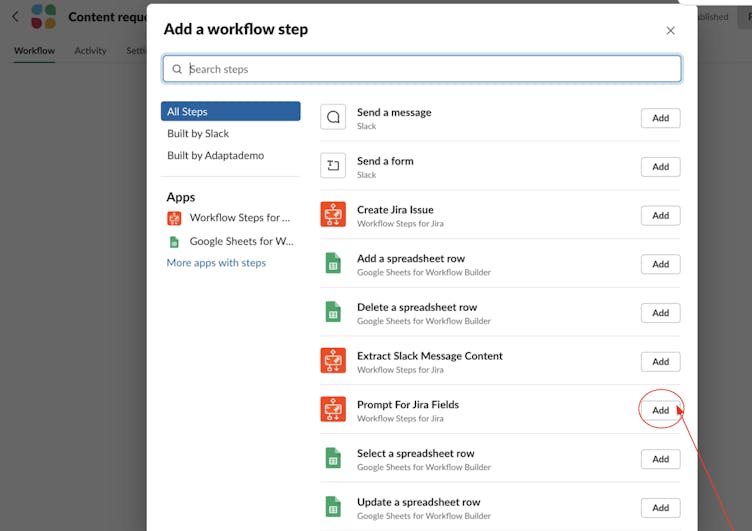This screenshot has width=752, height=531.
Task: Add the Update a spreadsheet row step
Action: [x=660, y=507]
